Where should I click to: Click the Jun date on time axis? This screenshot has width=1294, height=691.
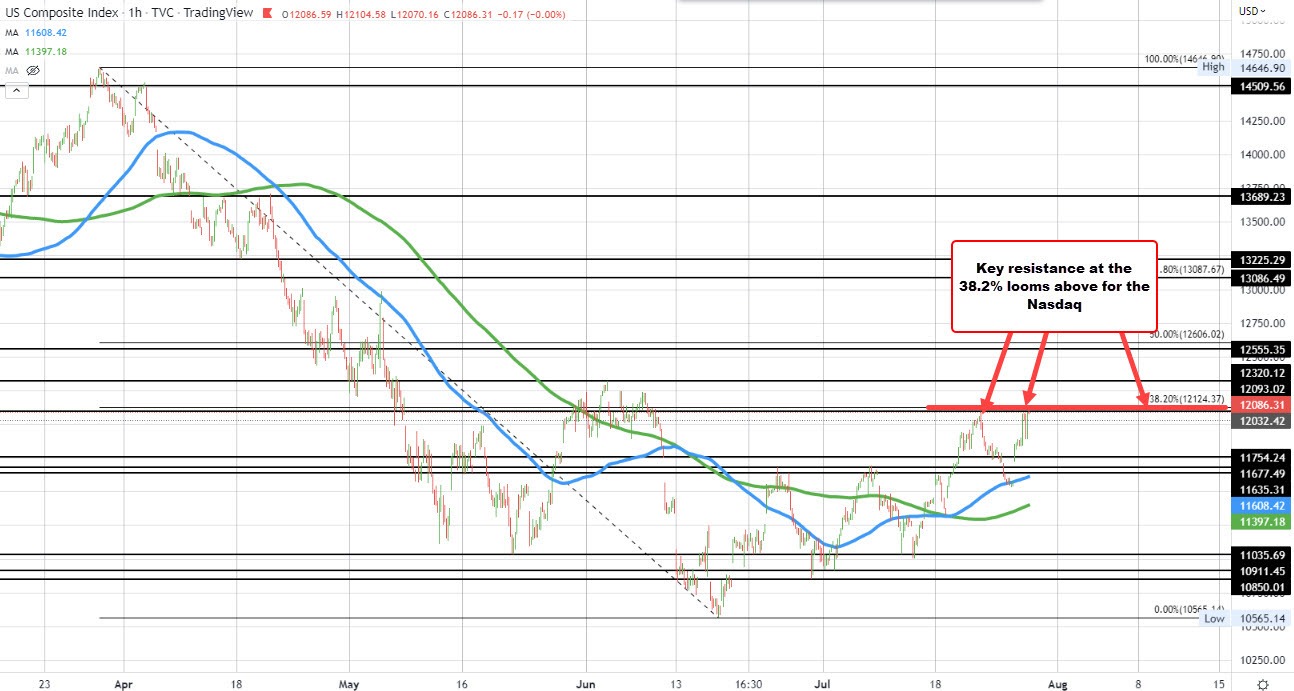[586, 684]
